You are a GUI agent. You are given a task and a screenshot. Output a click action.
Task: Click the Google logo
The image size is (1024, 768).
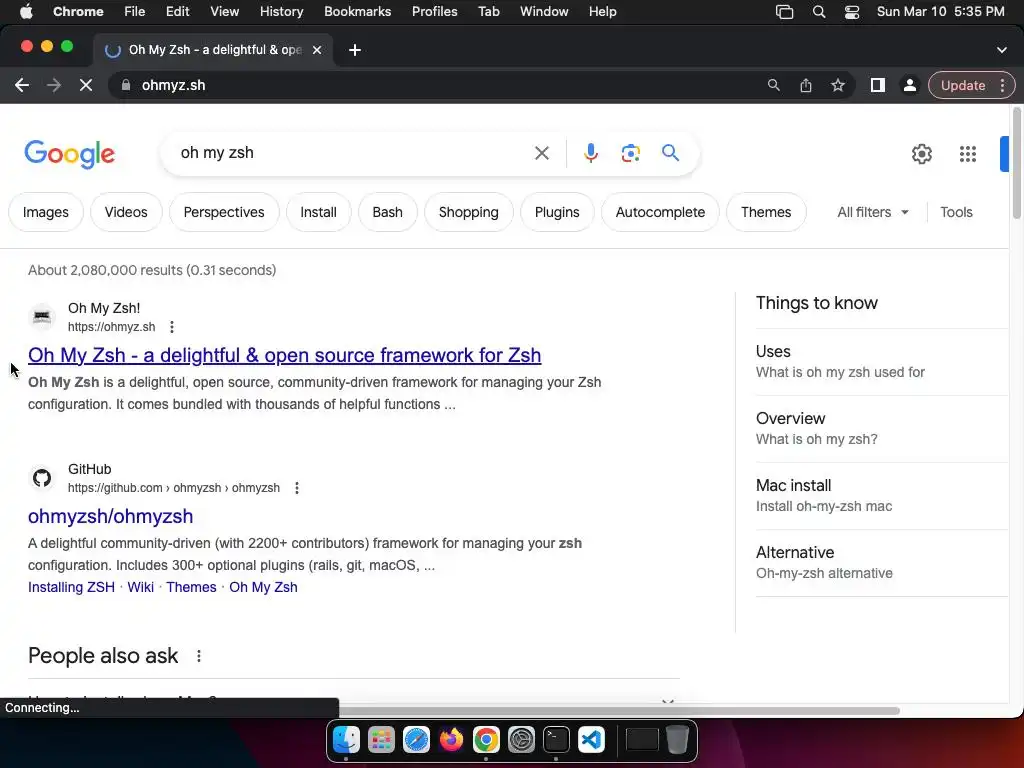(70, 155)
